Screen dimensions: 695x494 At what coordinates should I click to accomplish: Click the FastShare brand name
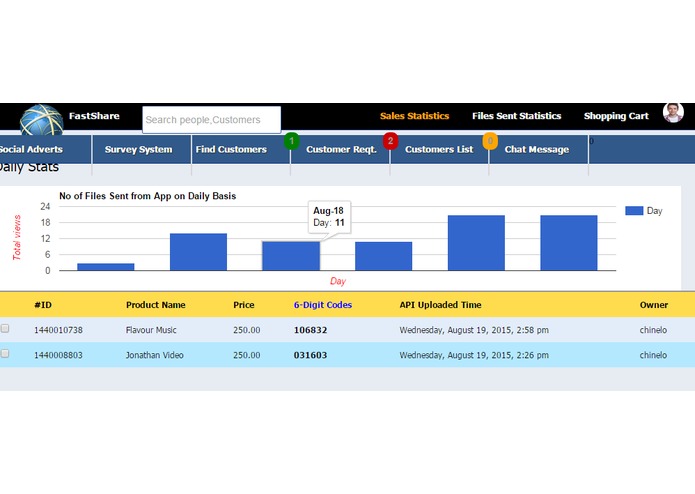pyautogui.click(x=94, y=116)
